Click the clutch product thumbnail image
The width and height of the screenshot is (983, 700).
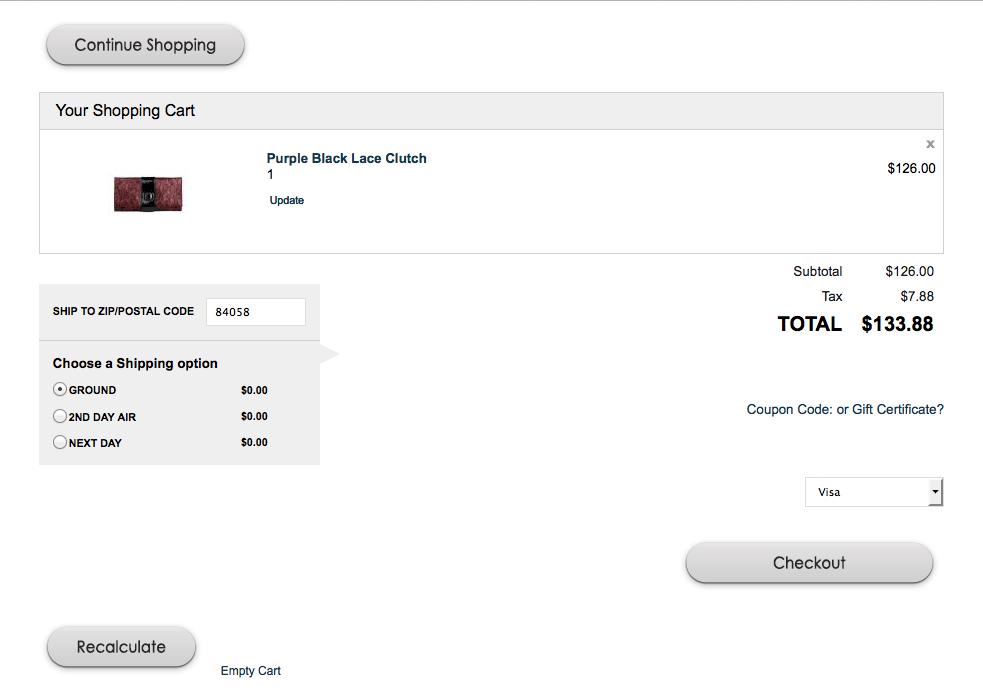coord(148,194)
